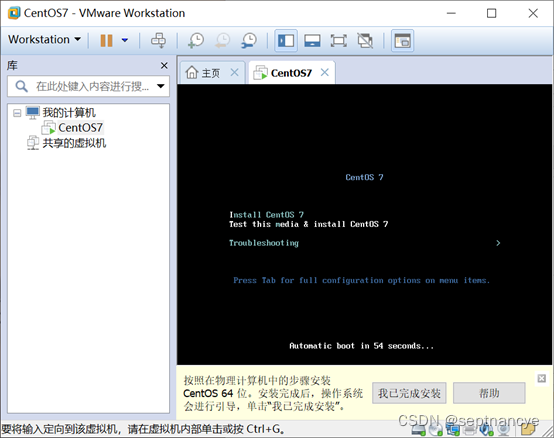Select the CentOS7 VM in library tree

point(80,128)
